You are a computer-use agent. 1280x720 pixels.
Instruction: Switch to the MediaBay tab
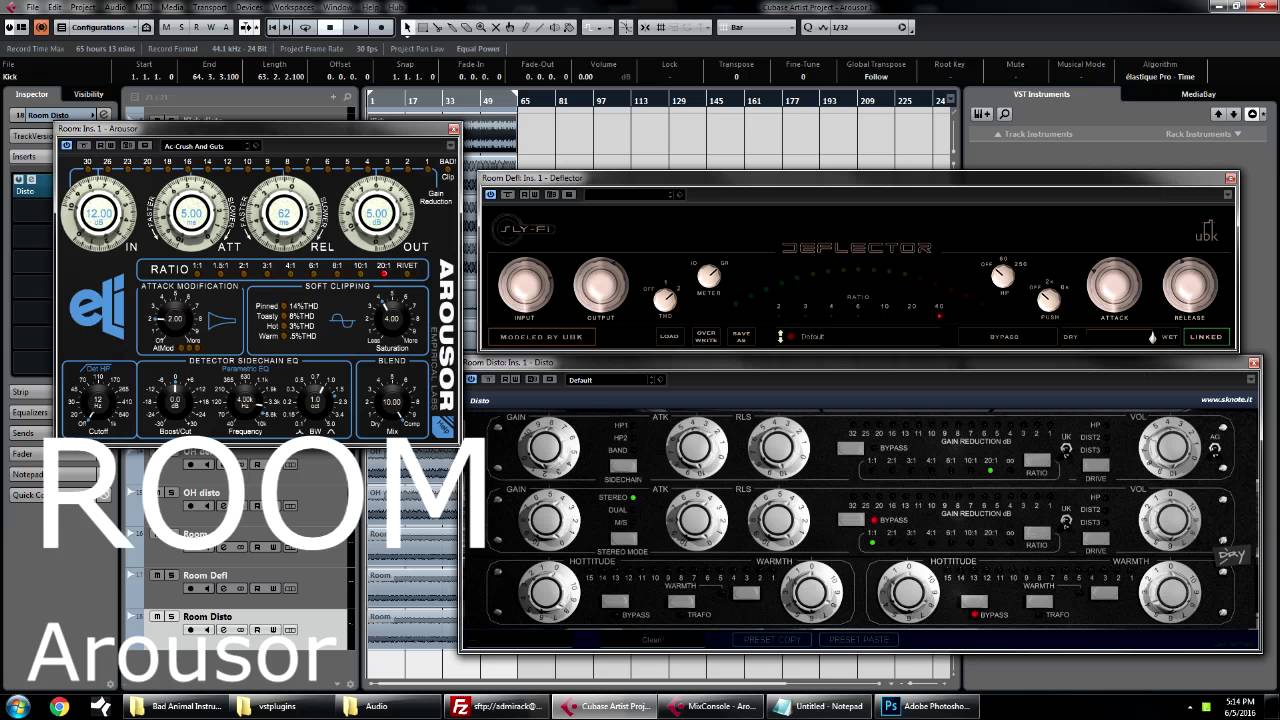(x=1198, y=94)
